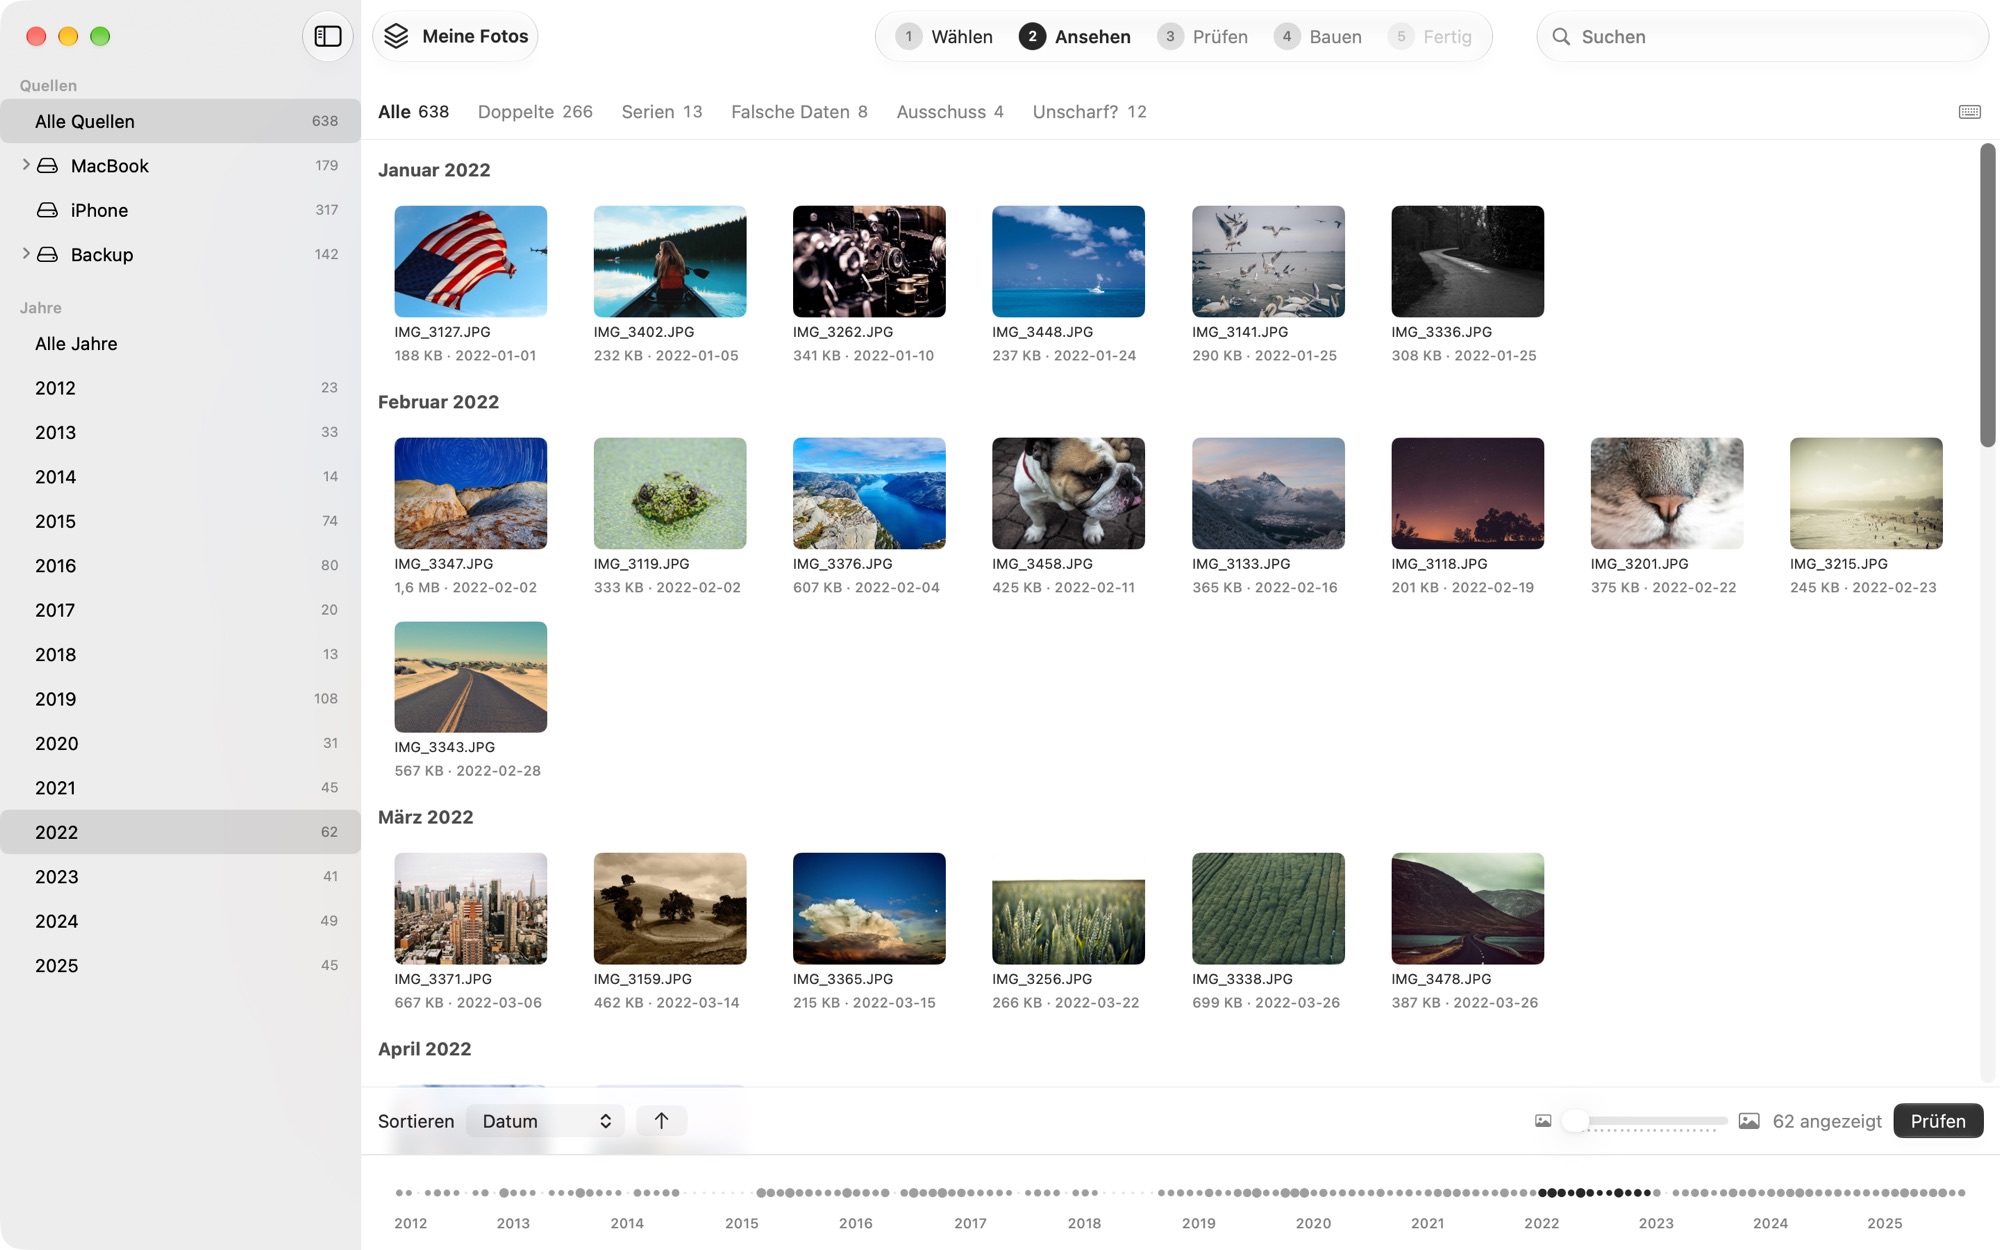The image size is (2000, 1250).
Task: Switch to the Doppelte 266 tab
Action: coord(535,112)
